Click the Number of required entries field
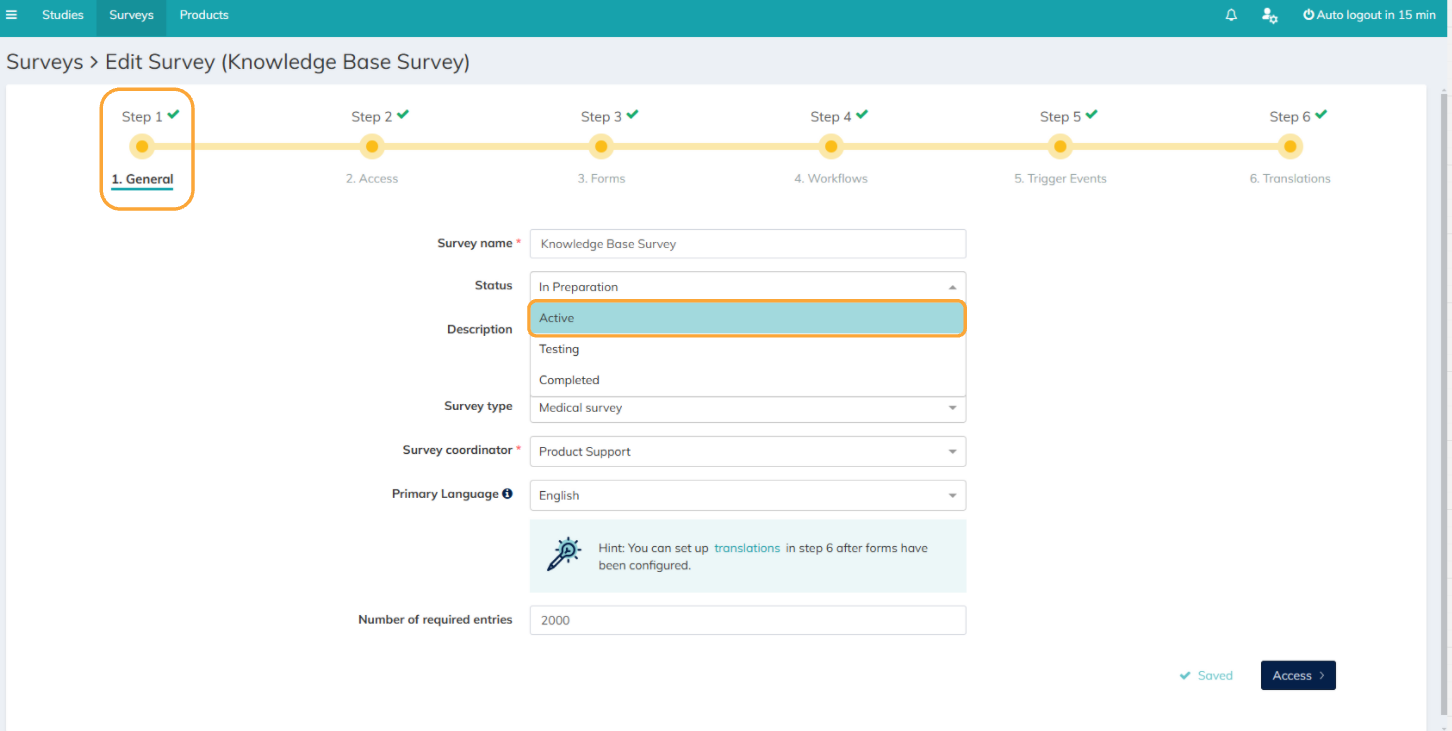 748,620
